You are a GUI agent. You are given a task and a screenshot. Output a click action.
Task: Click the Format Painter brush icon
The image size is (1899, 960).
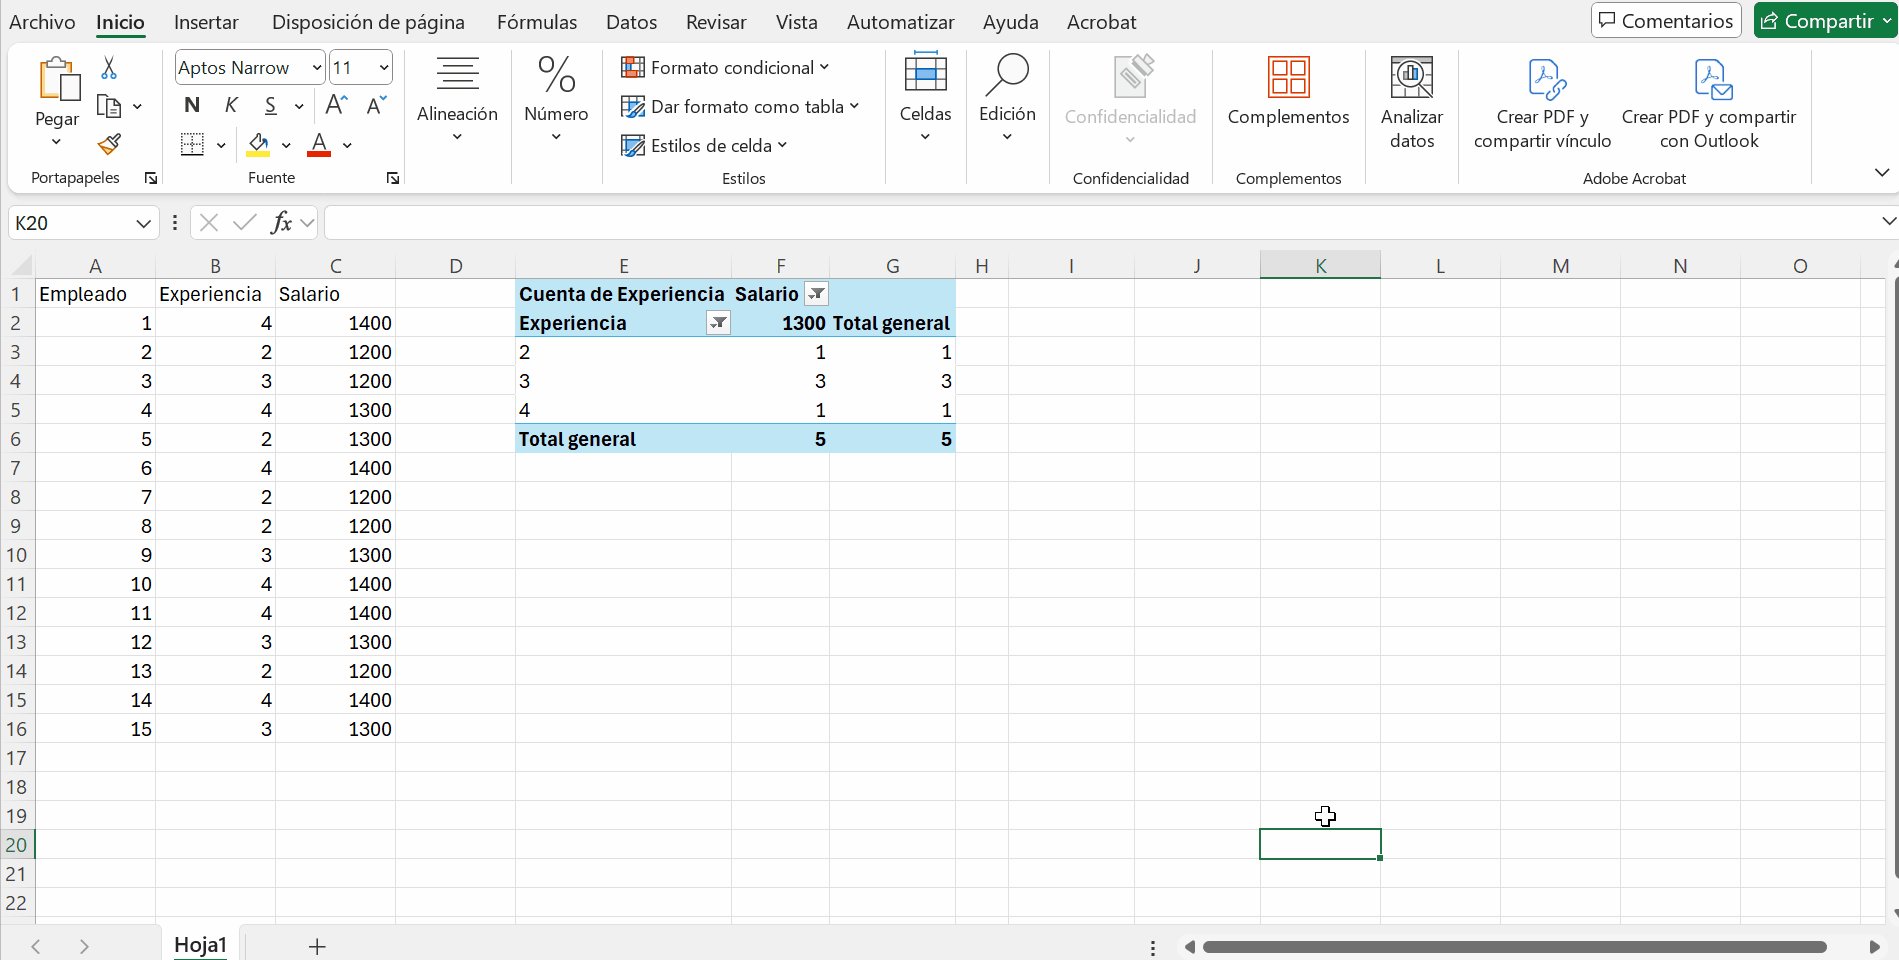click(109, 145)
